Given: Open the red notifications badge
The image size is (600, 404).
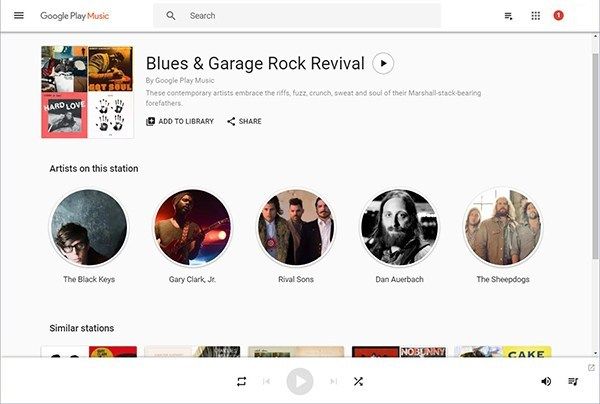Looking at the screenshot, I should [558, 16].
